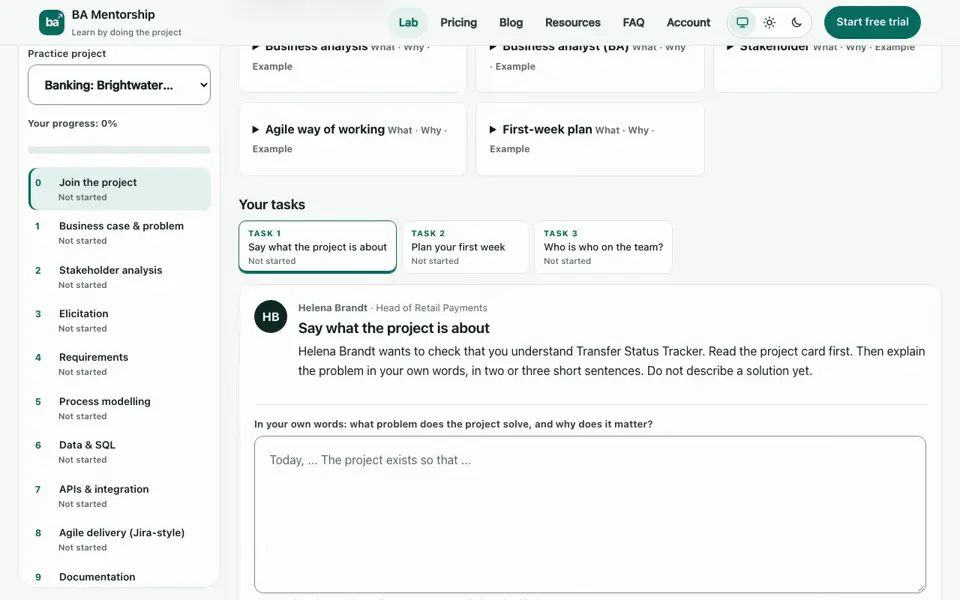Select Task 3 Who is who on the team
Viewport: 960px width, 600px height.
click(x=604, y=247)
